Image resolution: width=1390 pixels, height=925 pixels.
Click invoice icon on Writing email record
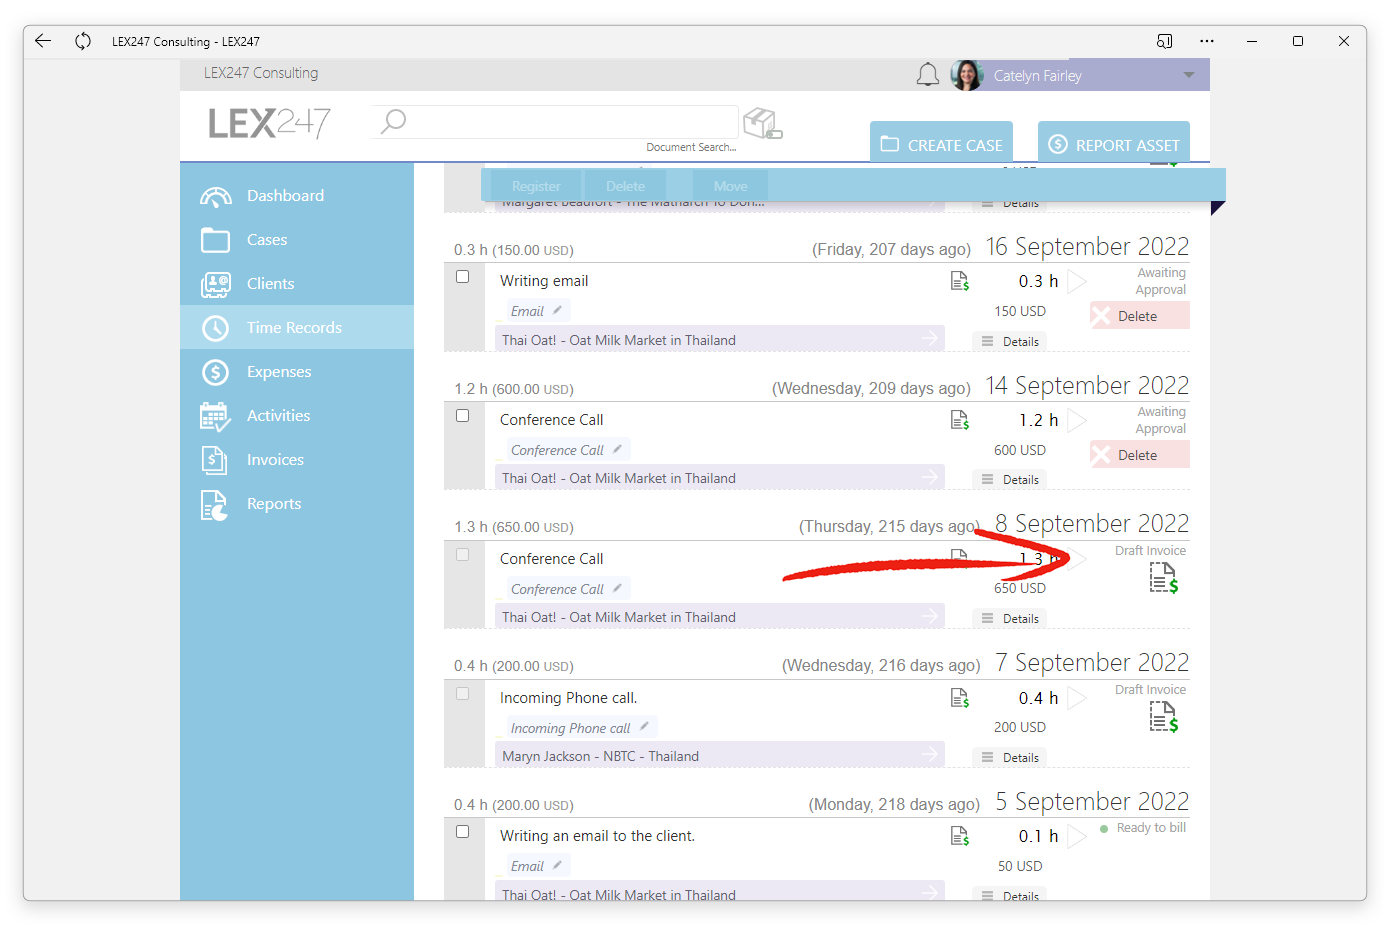959,281
